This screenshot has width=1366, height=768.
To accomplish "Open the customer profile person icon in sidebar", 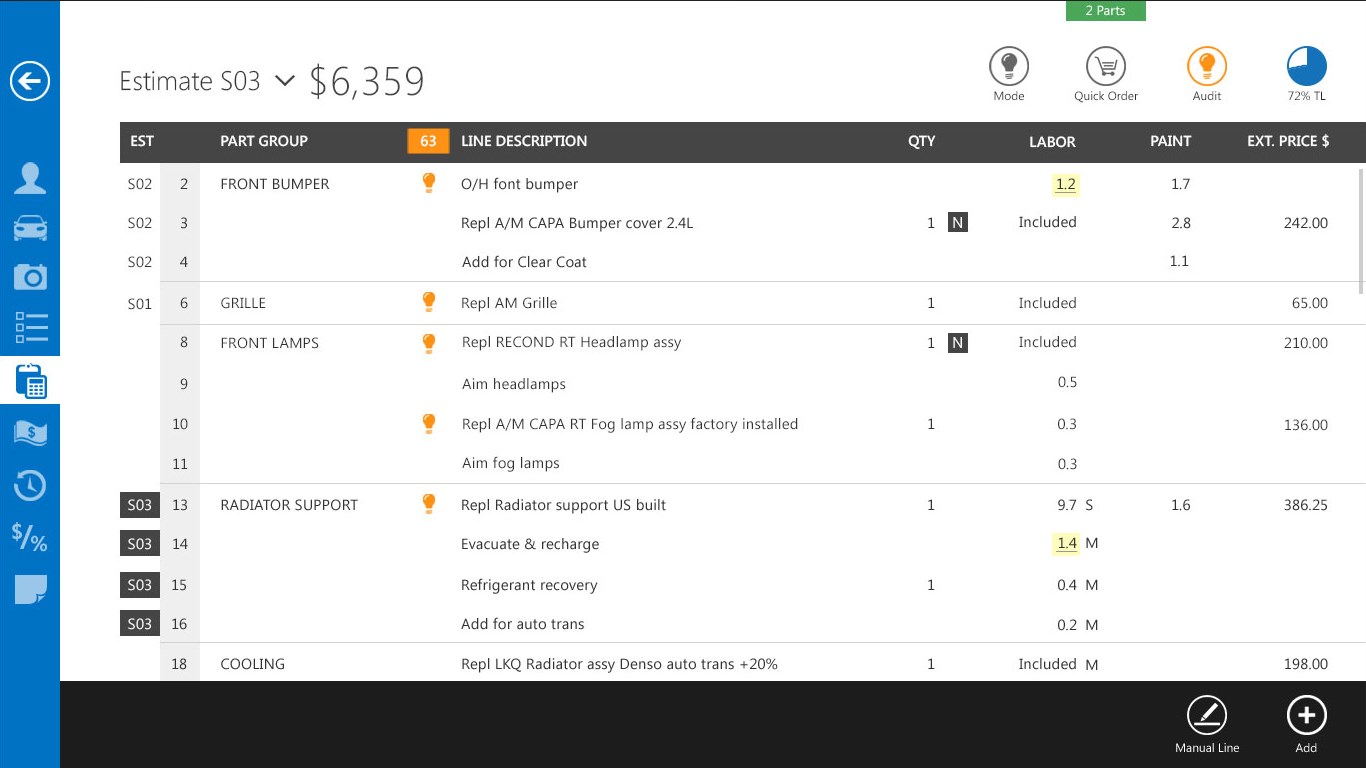I will pos(31,177).
